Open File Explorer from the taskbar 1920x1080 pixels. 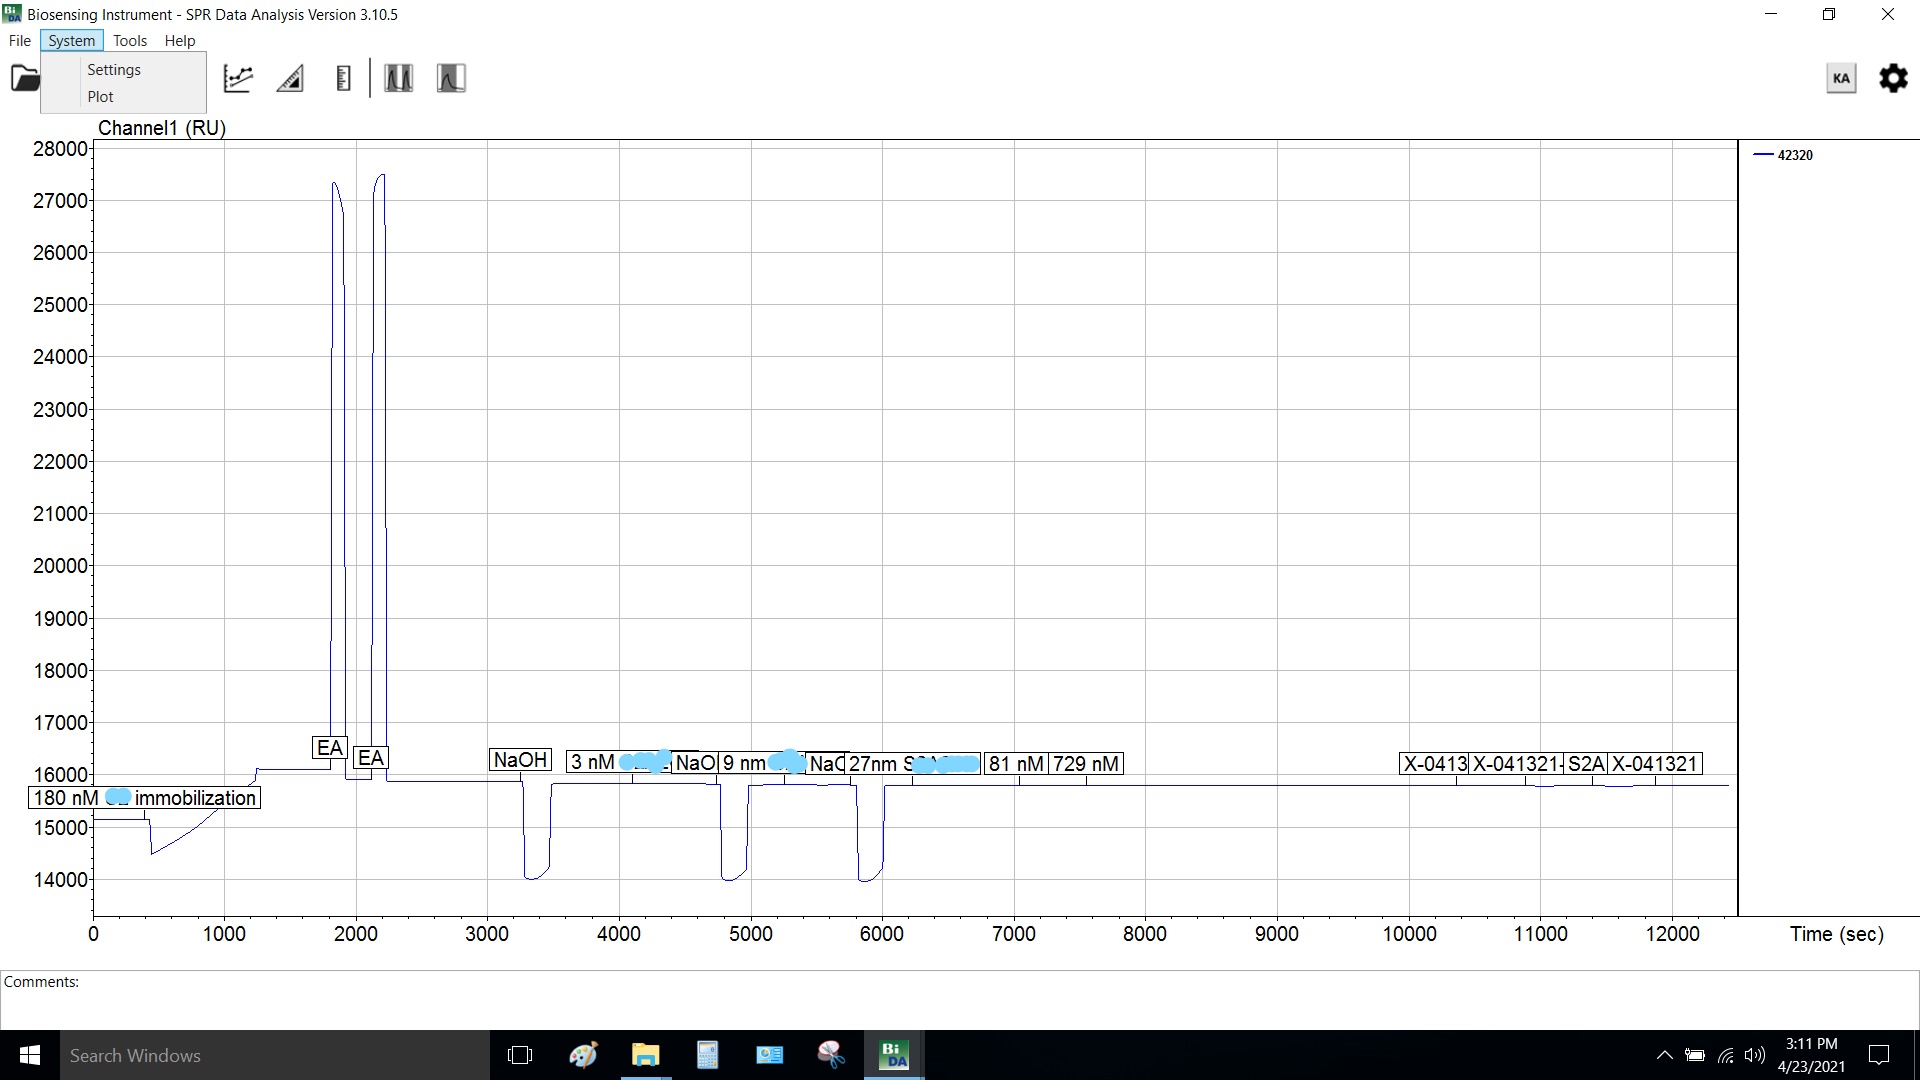tap(646, 1055)
